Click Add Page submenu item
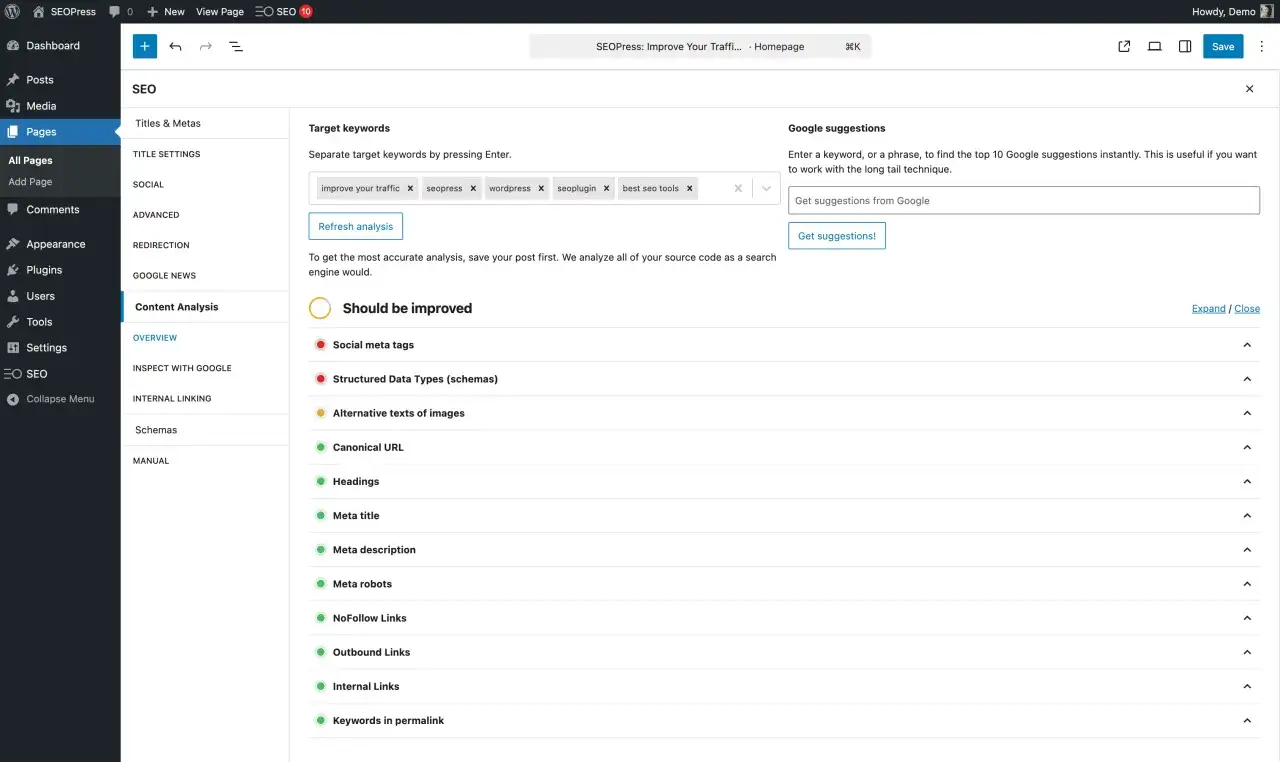Viewport: 1280px width, 762px height. point(30,182)
